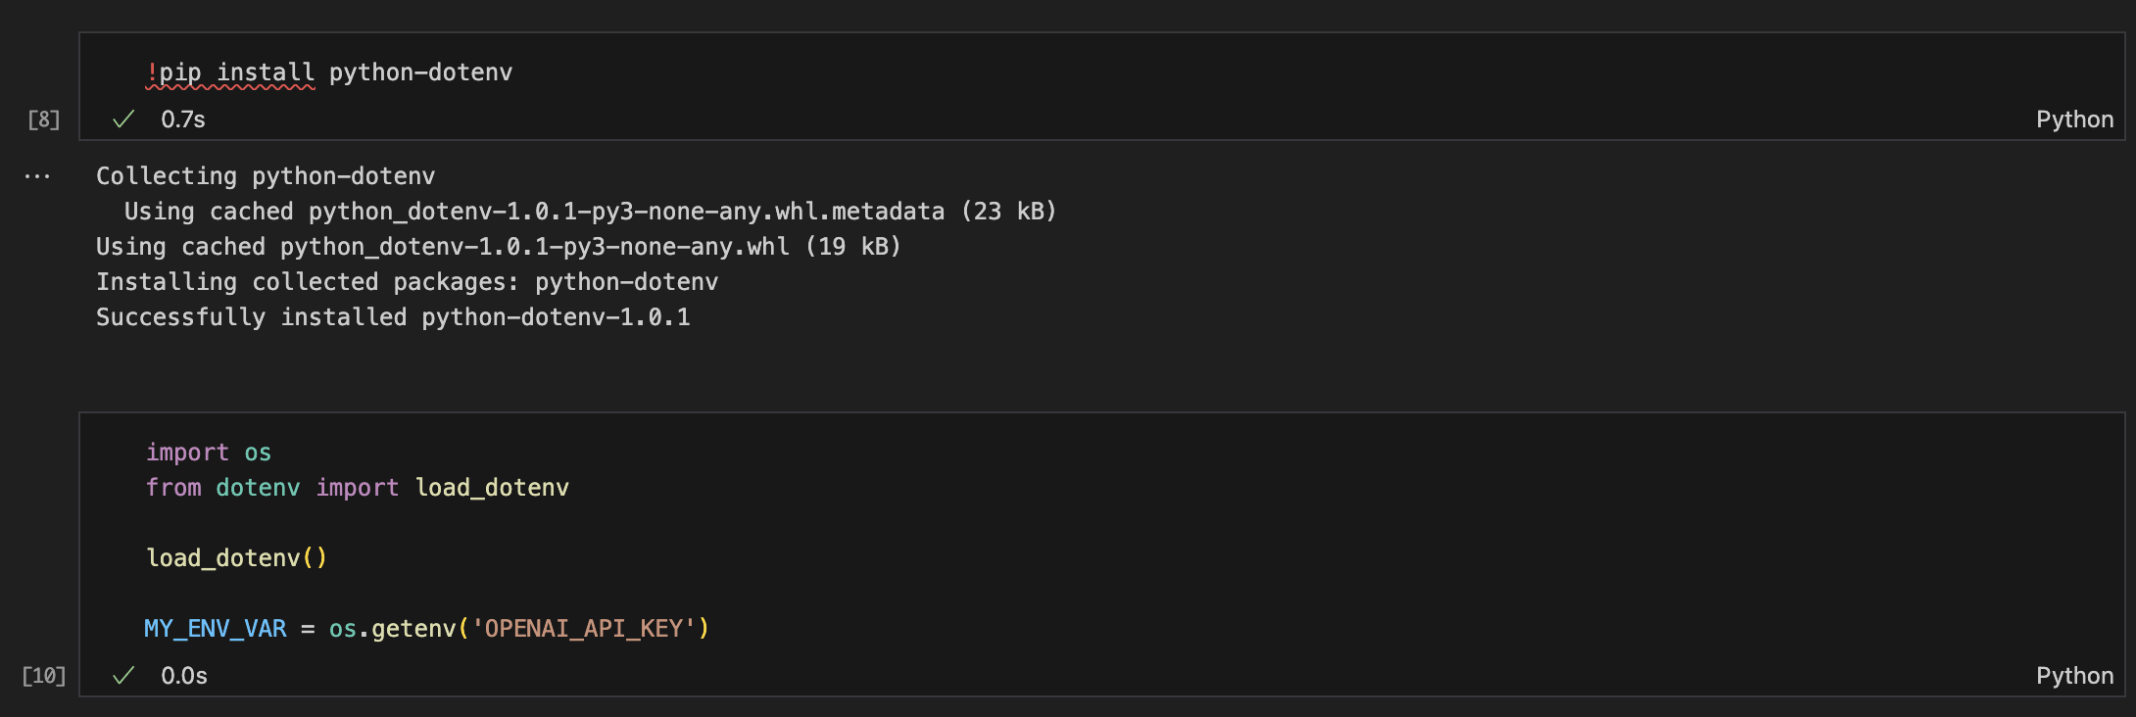Click the 0.0s execution time status
The image size is (2136, 717).
tap(184, 676)
